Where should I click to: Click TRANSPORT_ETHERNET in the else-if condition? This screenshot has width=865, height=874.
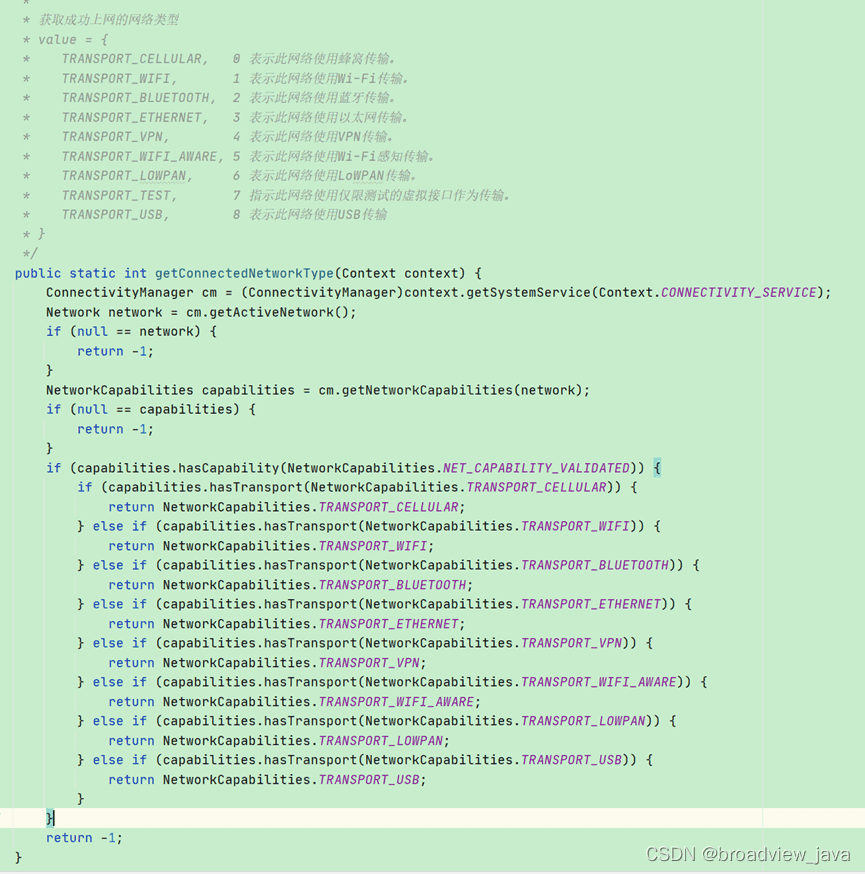point(591,604)
